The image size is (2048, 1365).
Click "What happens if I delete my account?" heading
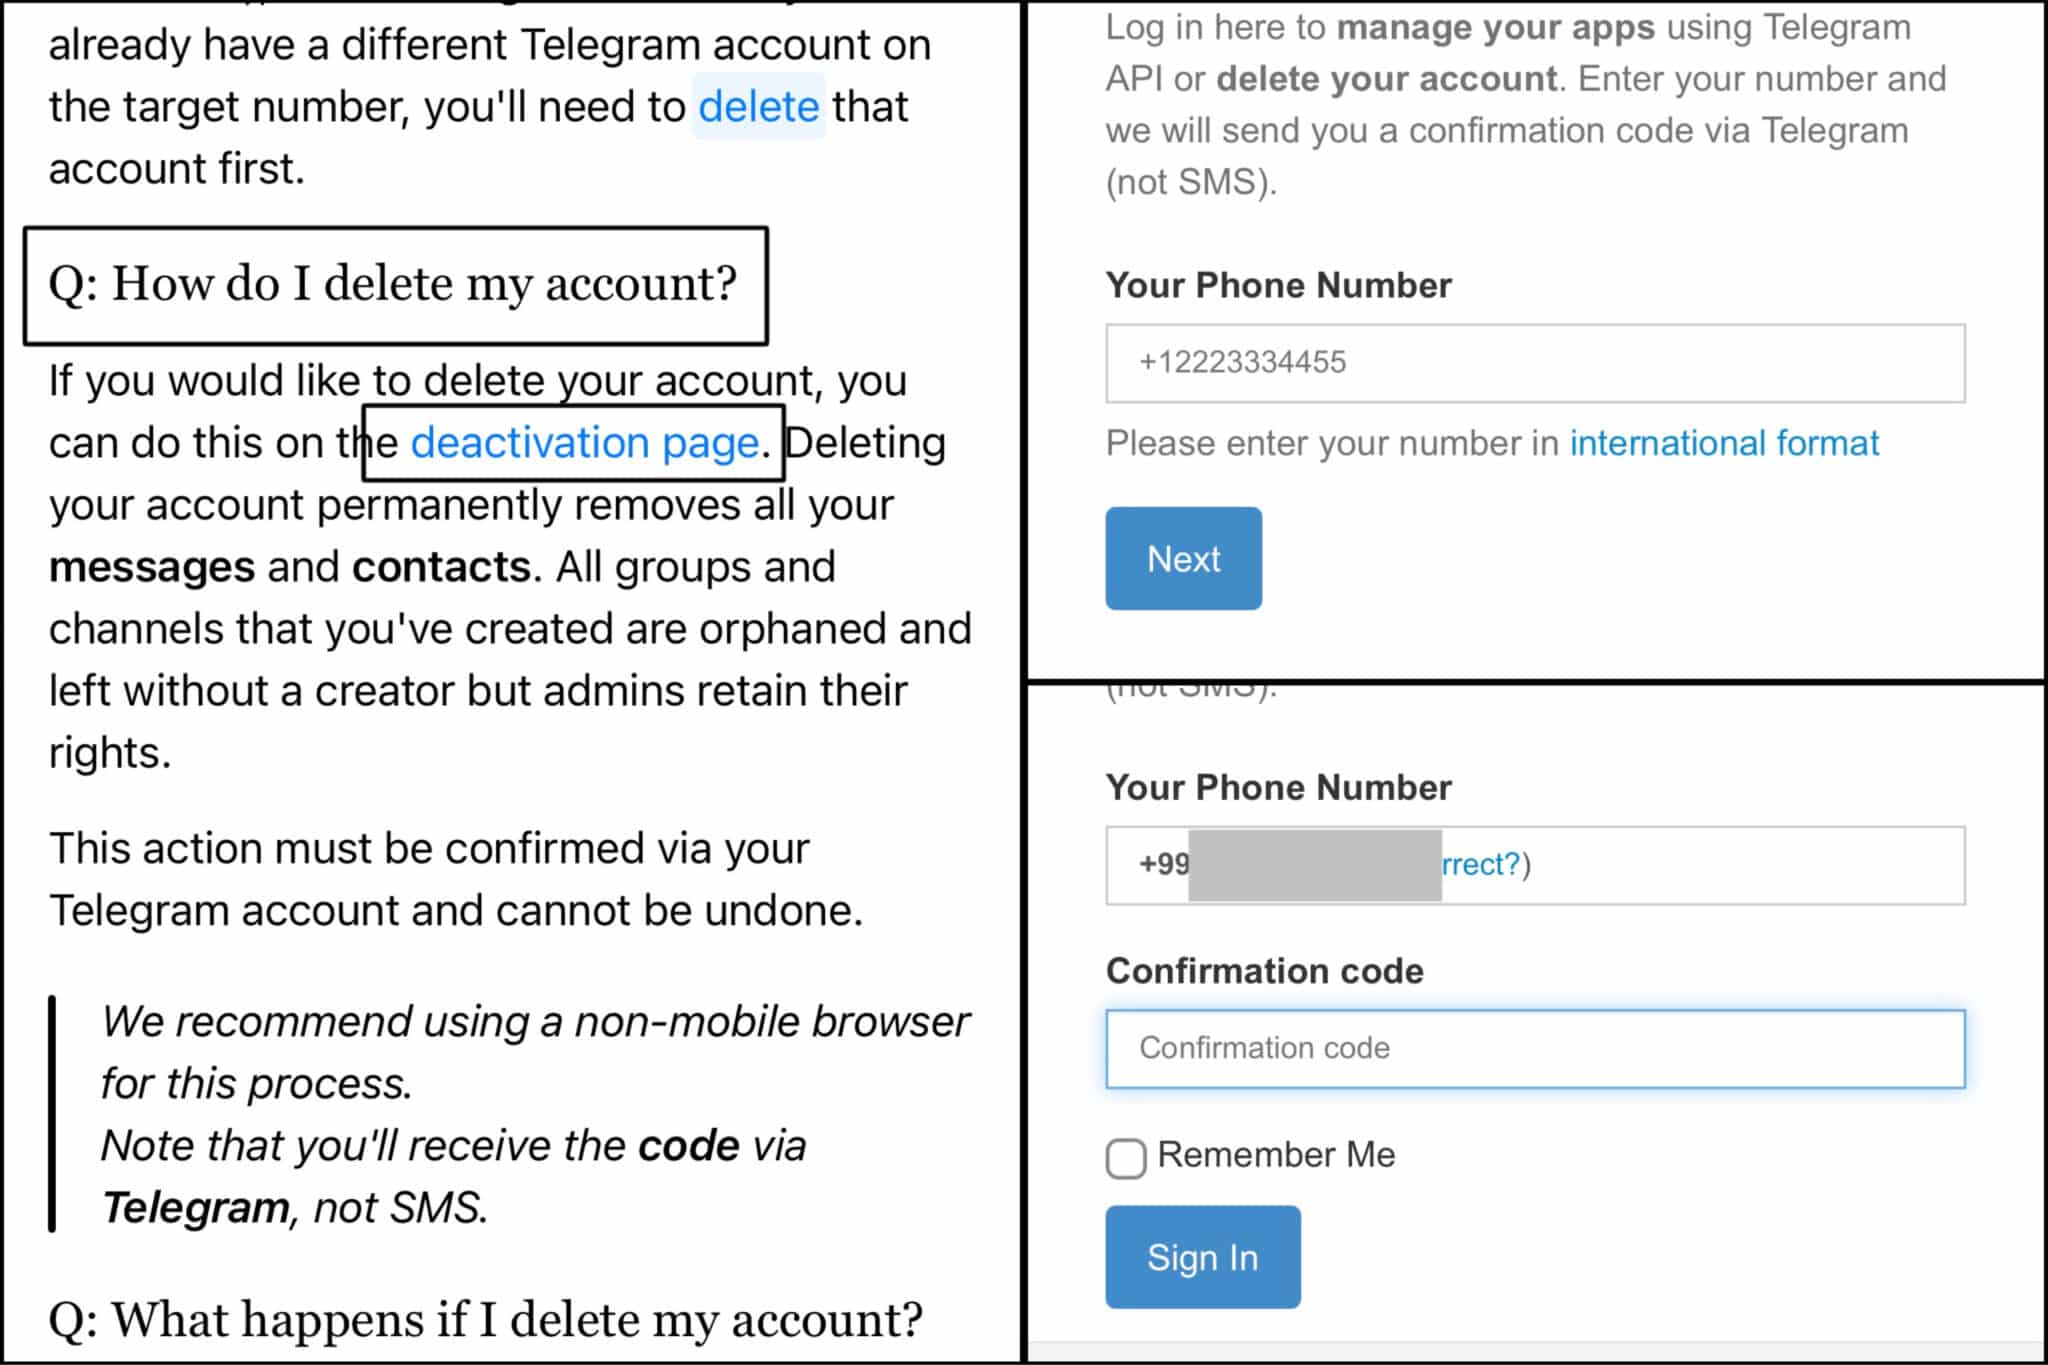click(x=485, y=1320)
